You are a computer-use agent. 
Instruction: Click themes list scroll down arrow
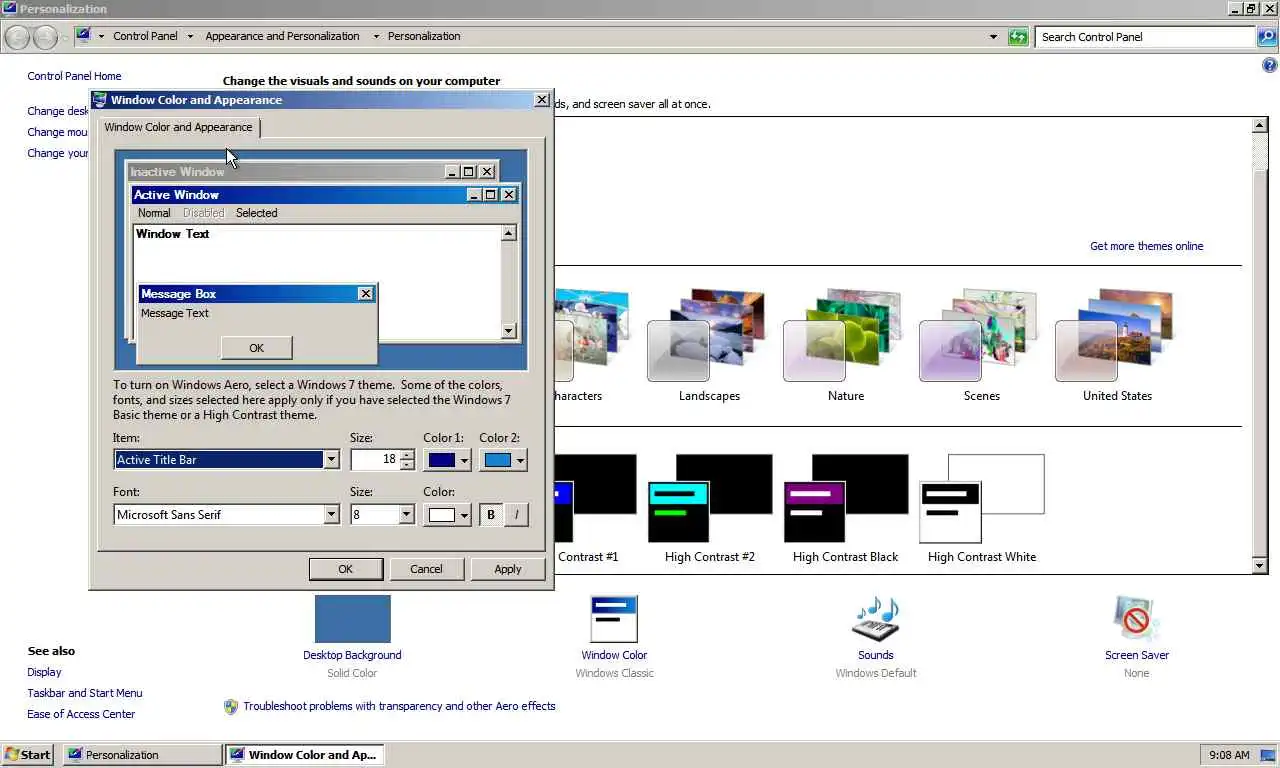click(1260, 566)
